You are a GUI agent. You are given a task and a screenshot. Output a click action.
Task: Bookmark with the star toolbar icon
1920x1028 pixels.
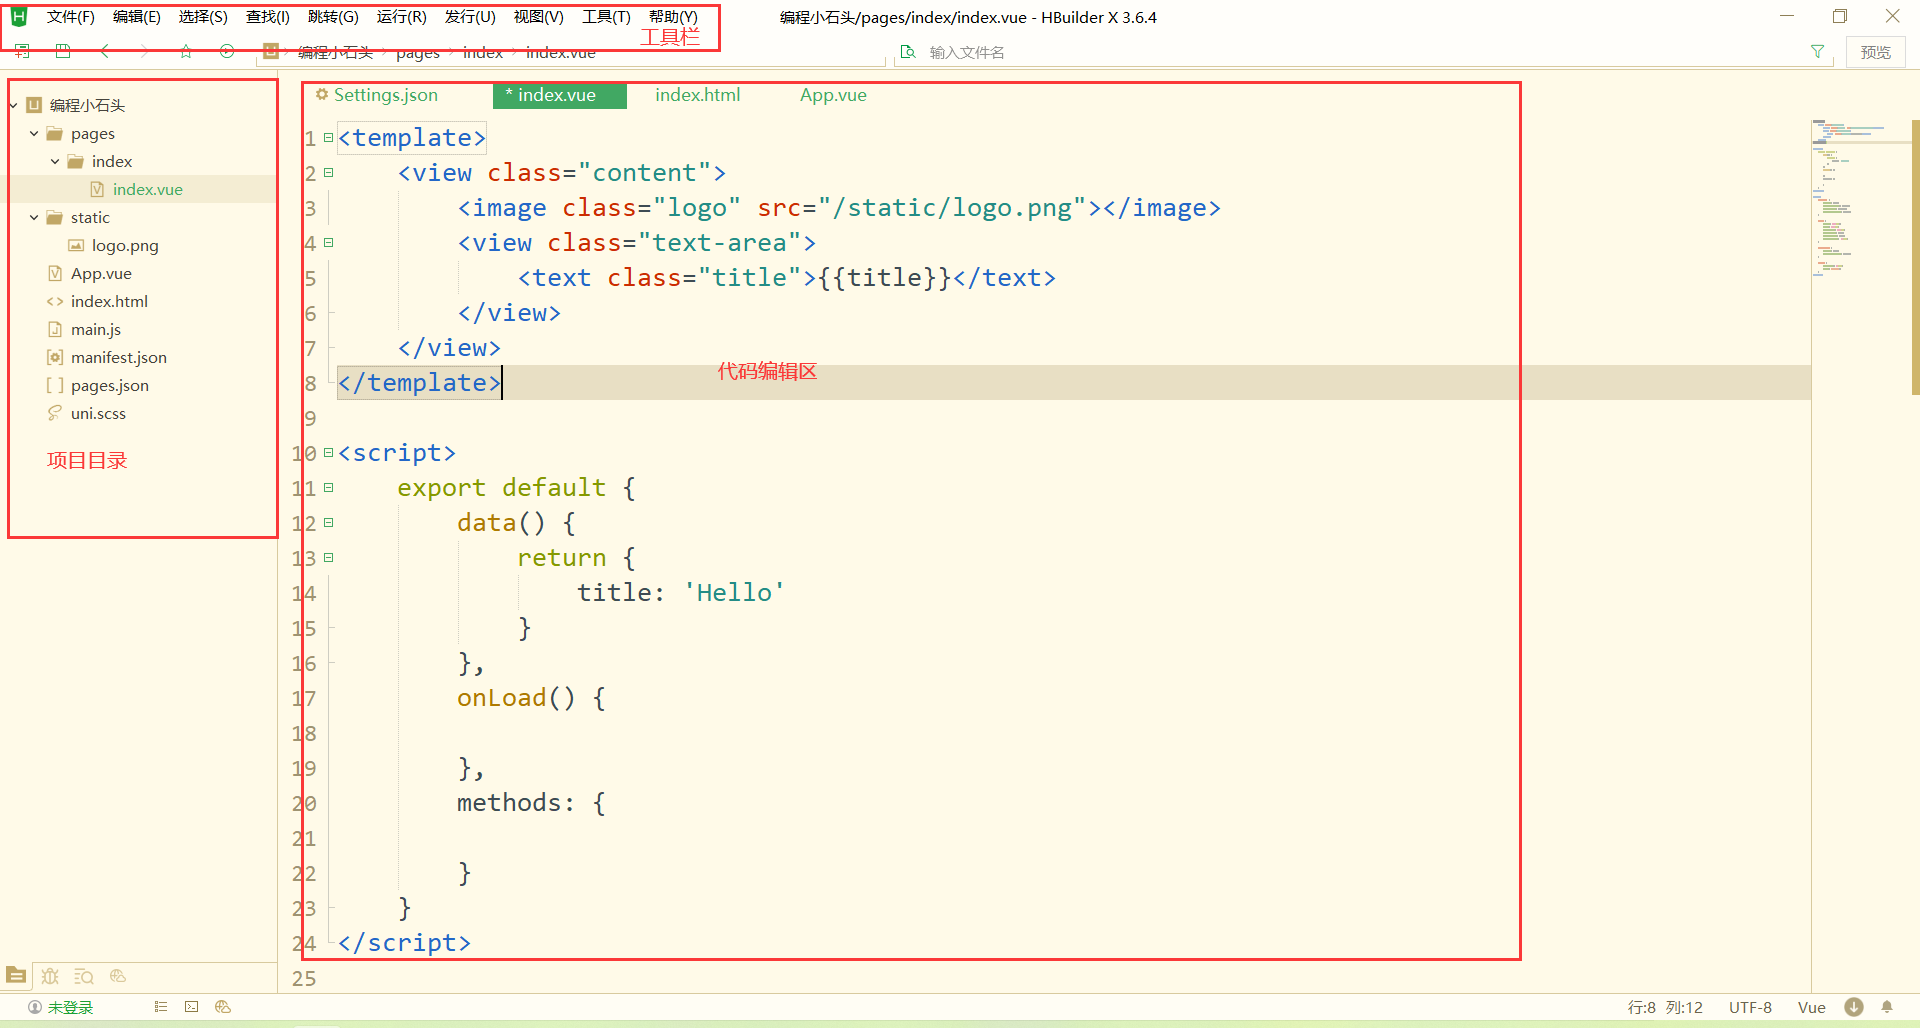[x=186, y=51]
